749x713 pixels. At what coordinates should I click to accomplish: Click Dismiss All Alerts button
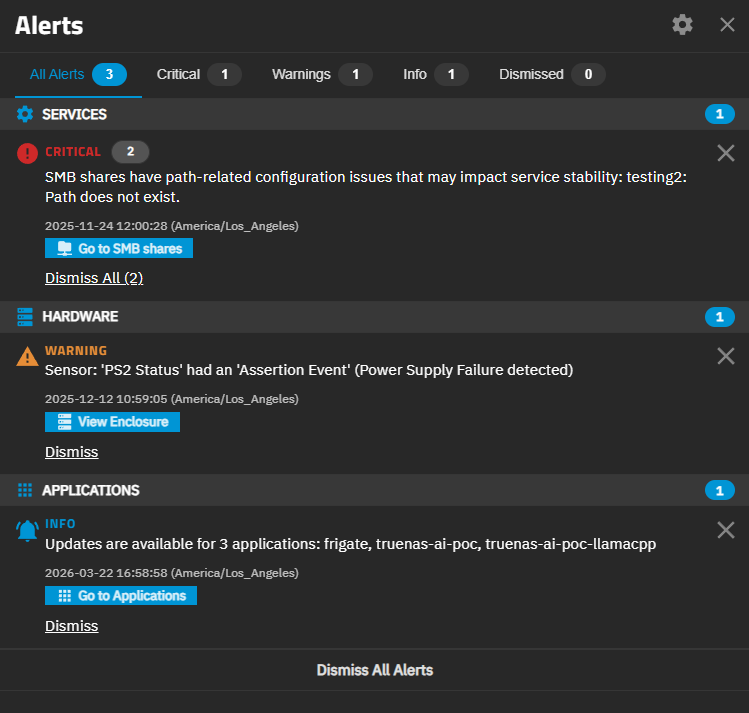(x=374, y=670)
